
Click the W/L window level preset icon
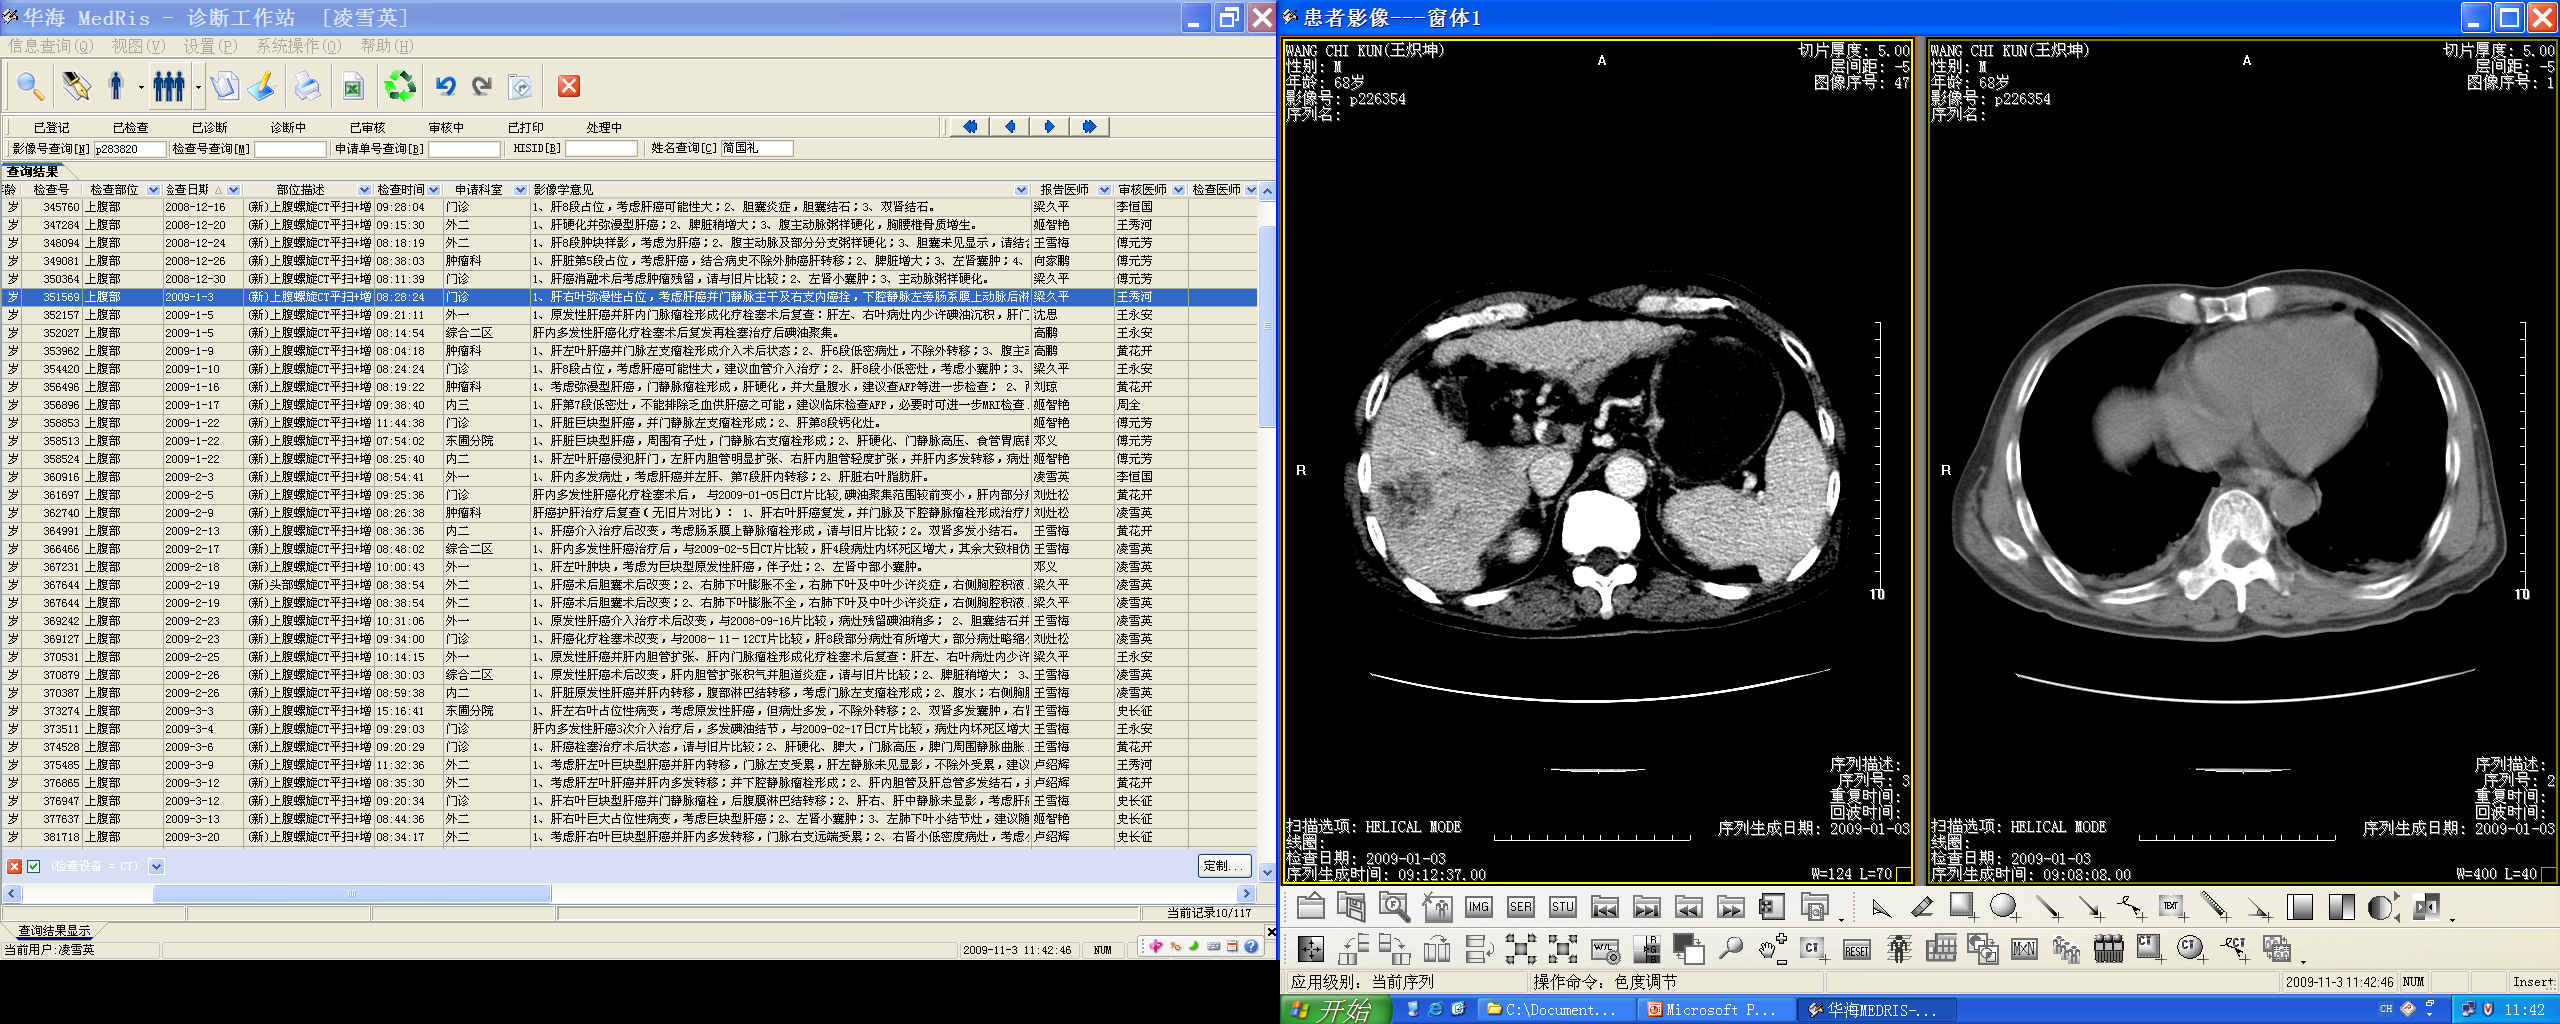pyautogui.click(x=1604, y=949)
